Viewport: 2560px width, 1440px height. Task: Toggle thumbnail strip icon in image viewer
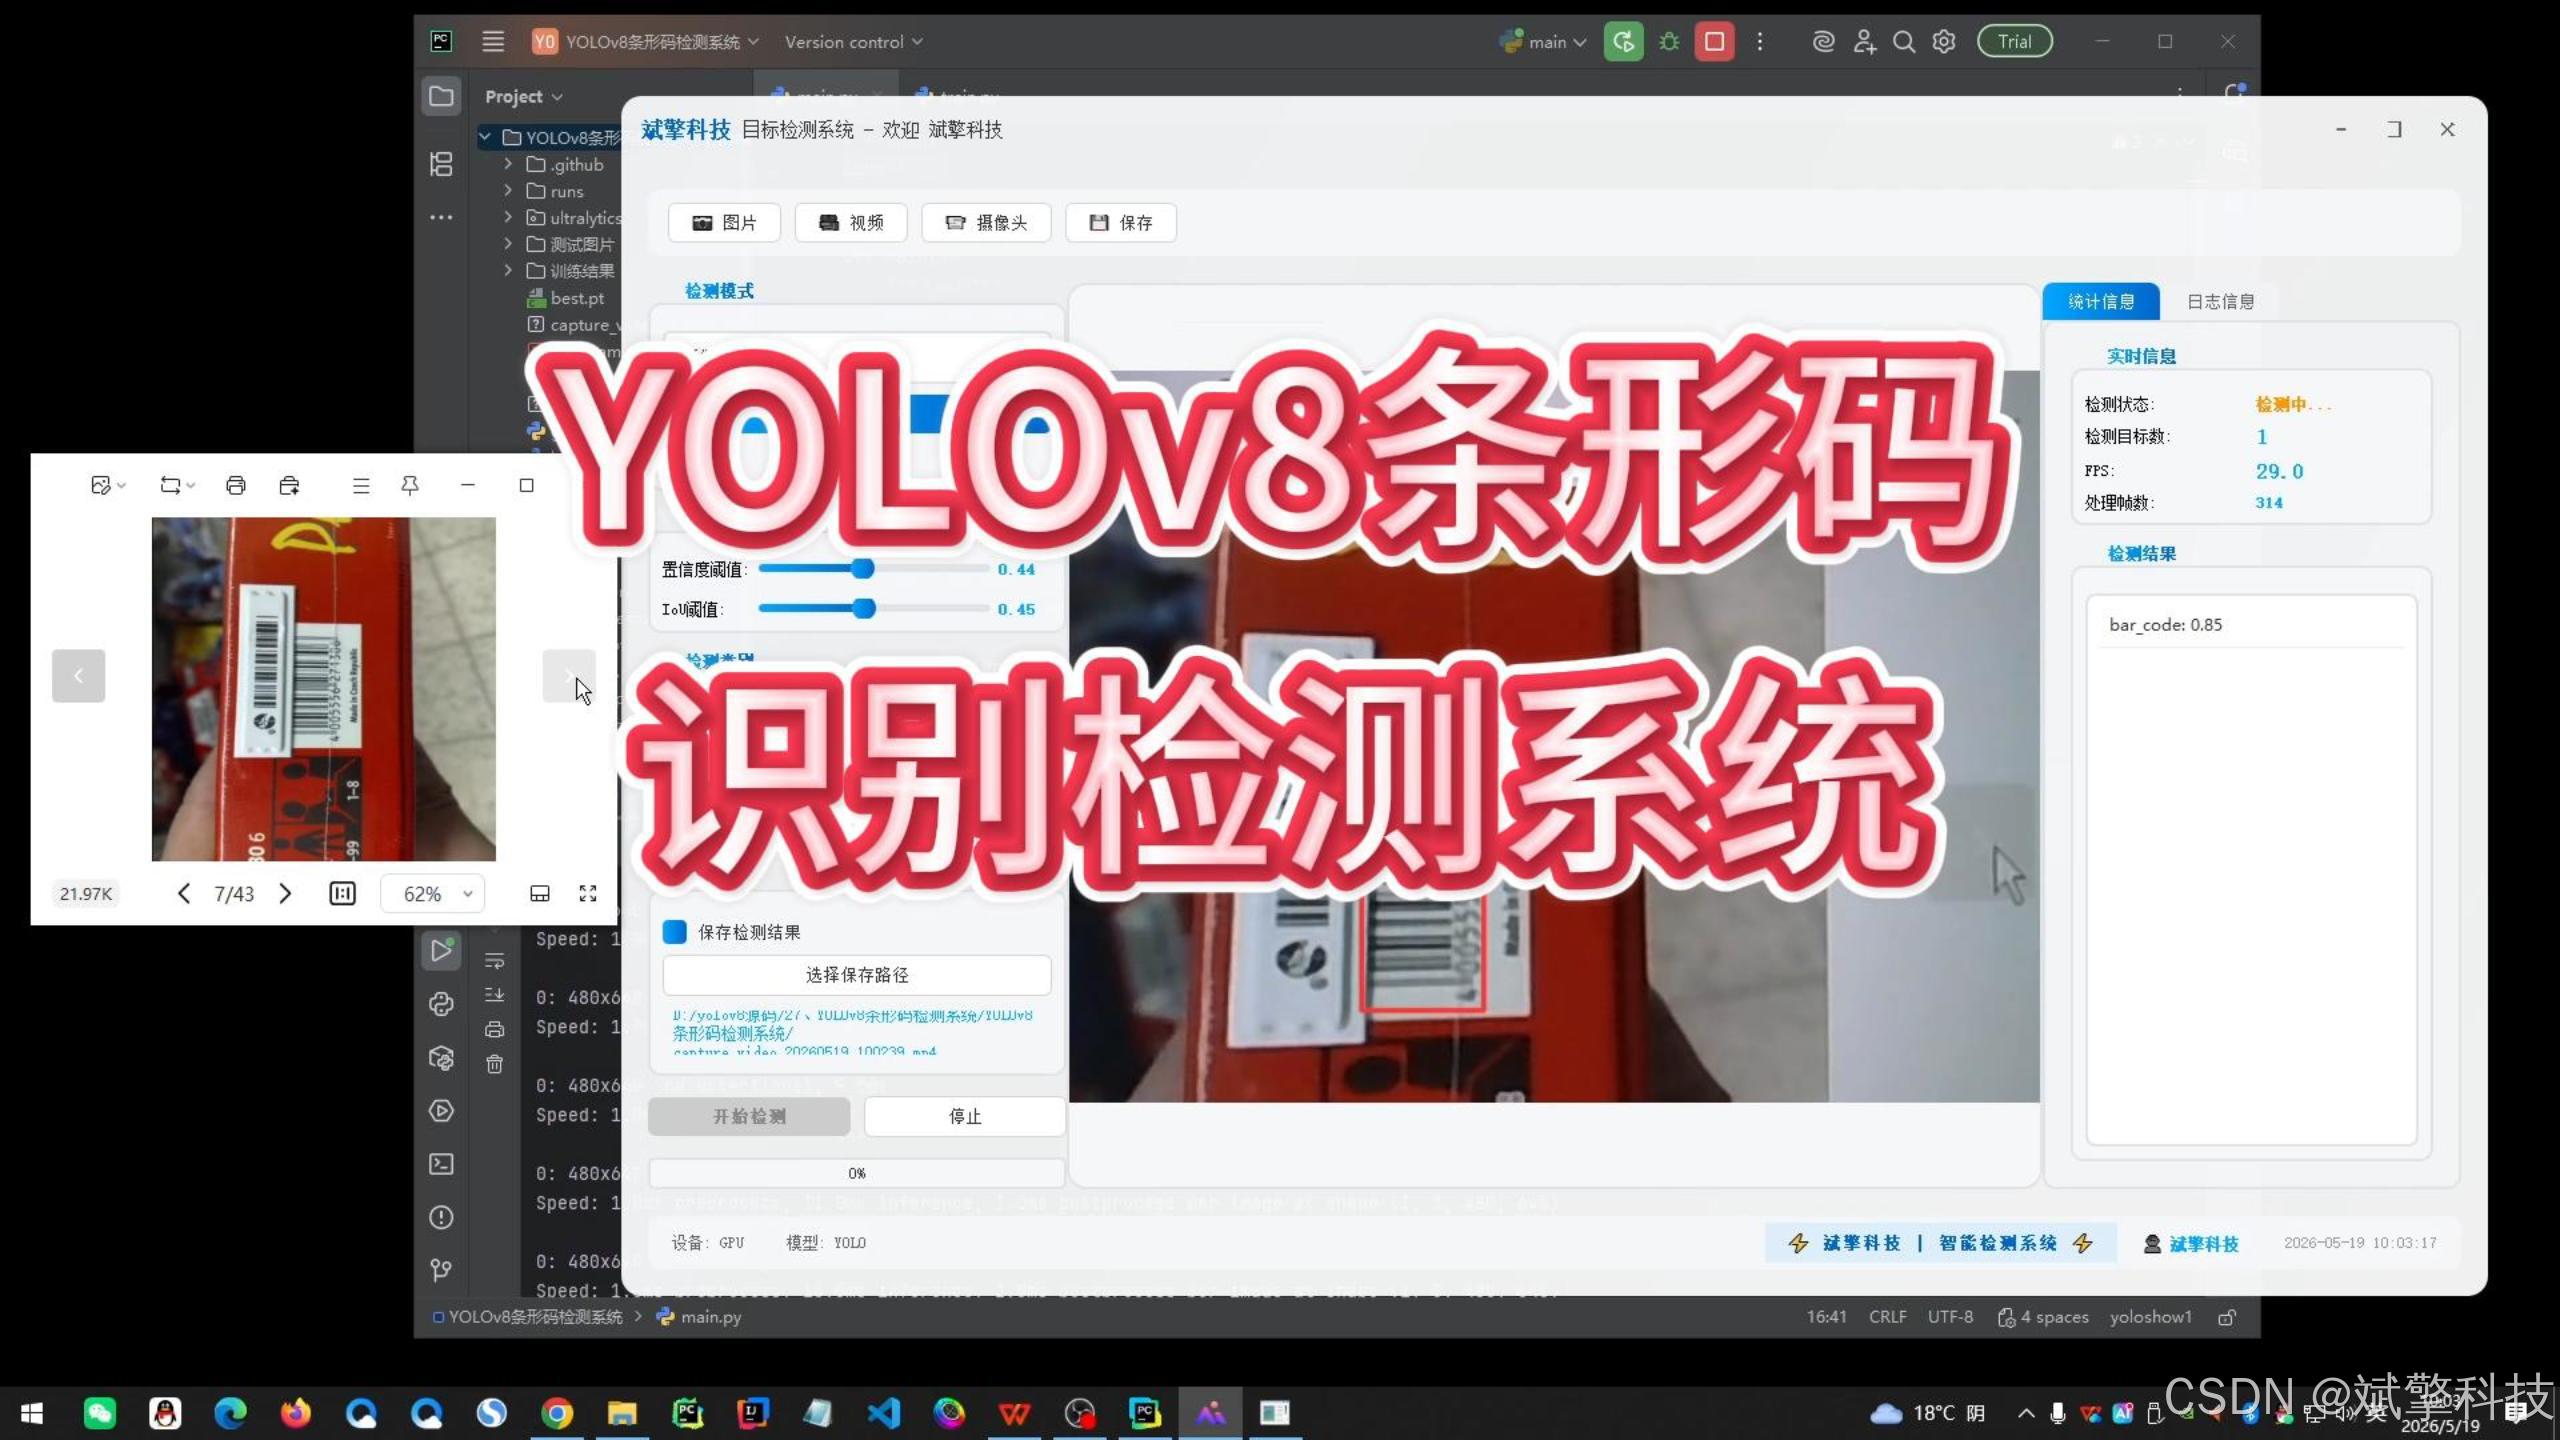click(540, 893)
